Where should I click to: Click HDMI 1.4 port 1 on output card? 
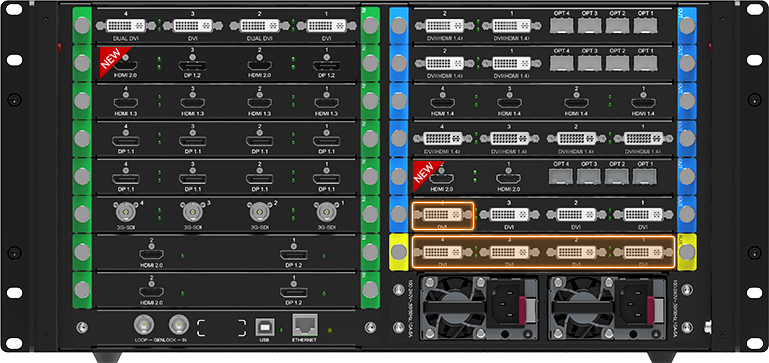pyautogui.click(x=643, y=103)
